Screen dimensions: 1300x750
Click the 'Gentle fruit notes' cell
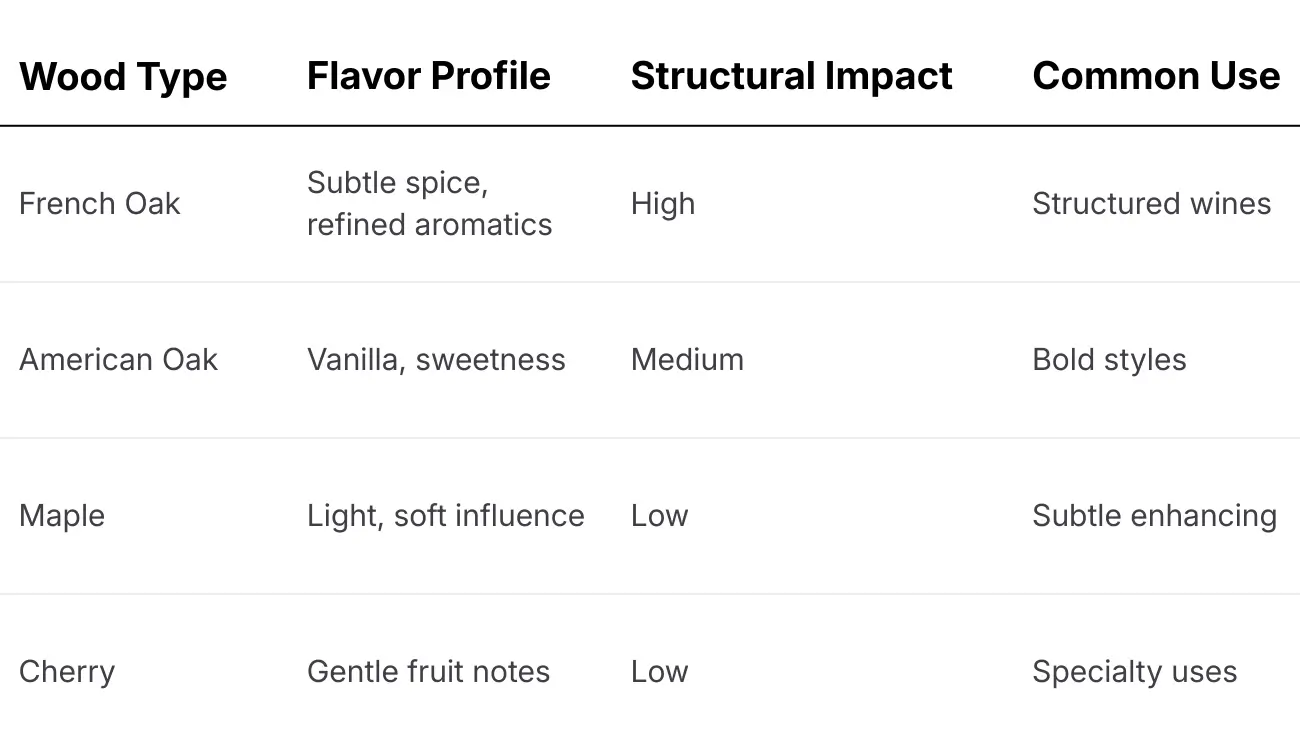point(428,672)
